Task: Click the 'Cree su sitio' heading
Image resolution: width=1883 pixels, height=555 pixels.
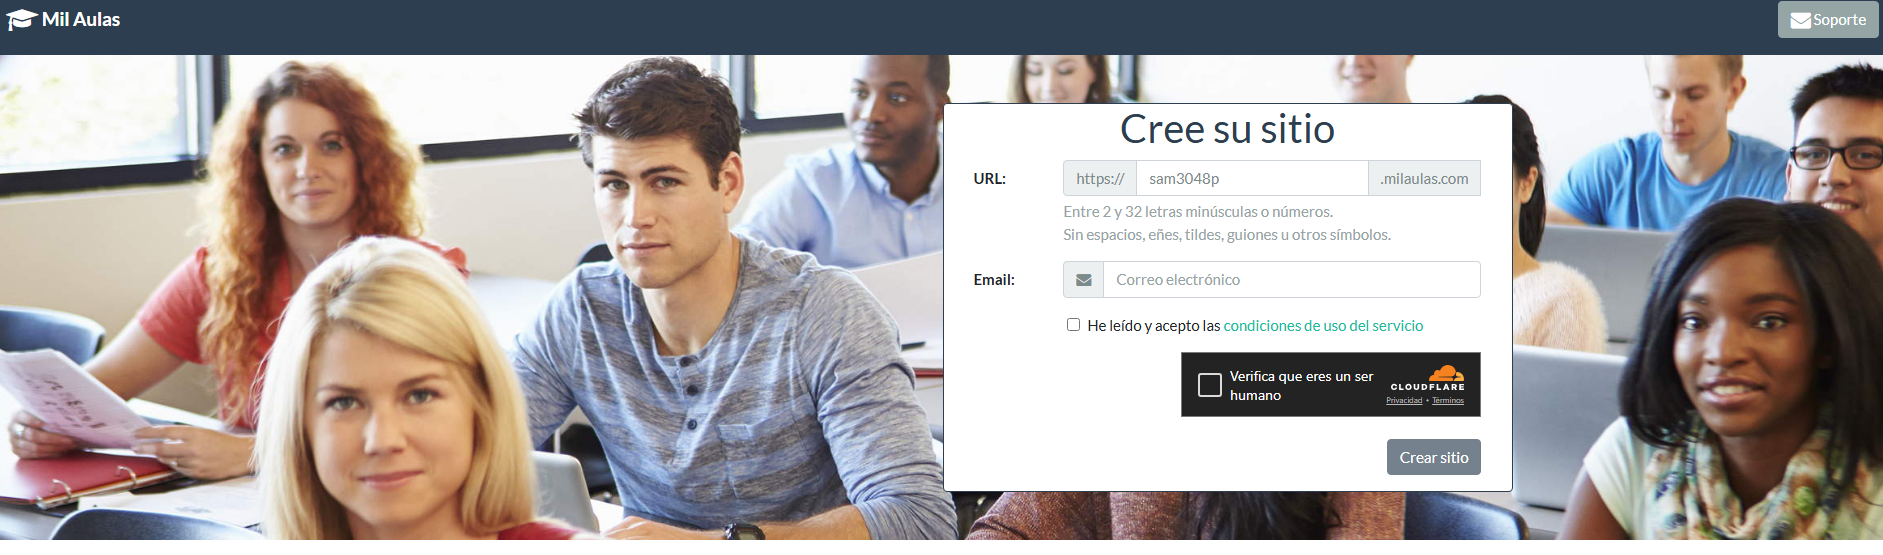Action: (x=1227, y=129)
